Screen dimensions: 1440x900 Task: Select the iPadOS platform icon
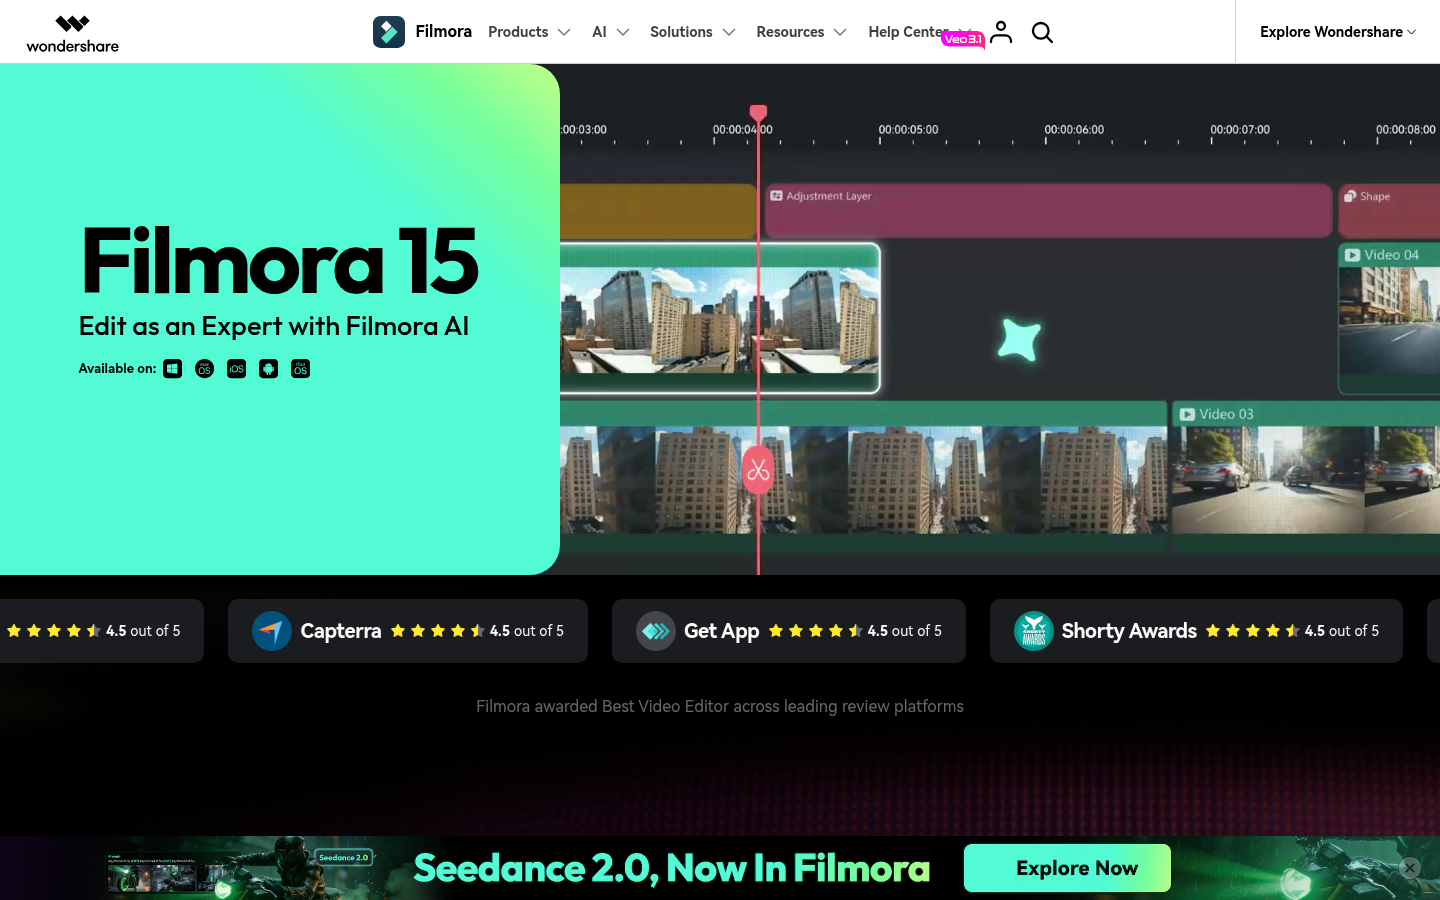[301, 369]
